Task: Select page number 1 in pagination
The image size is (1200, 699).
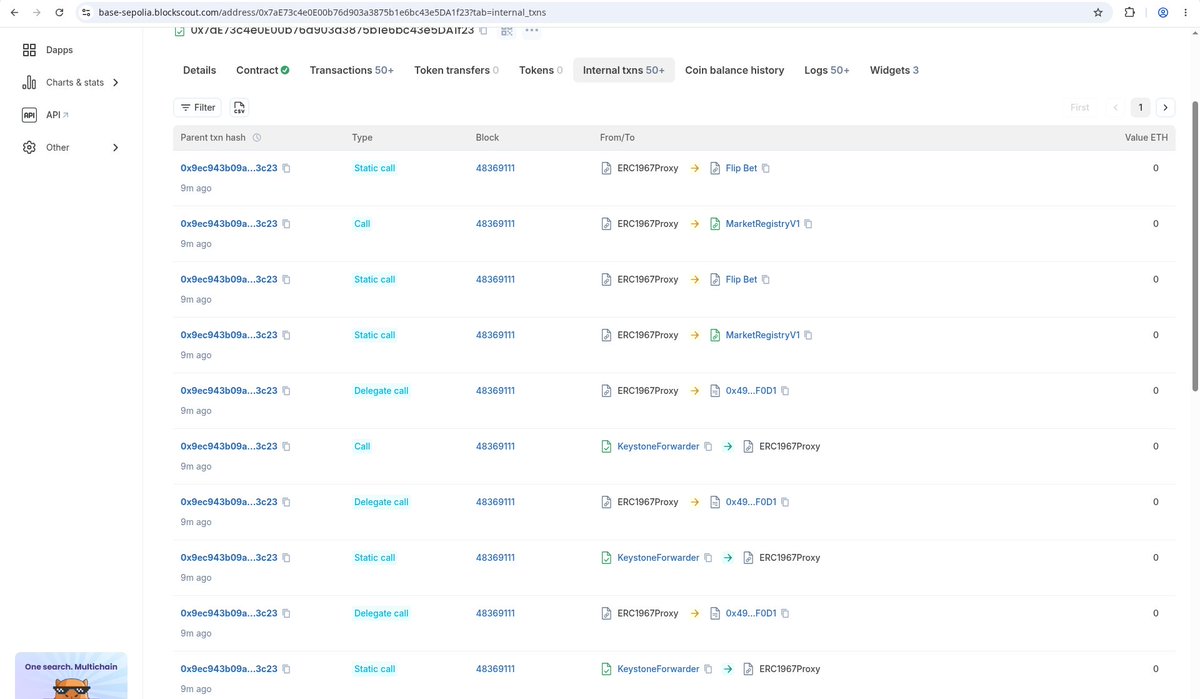Action: (x=1140, y=107)
